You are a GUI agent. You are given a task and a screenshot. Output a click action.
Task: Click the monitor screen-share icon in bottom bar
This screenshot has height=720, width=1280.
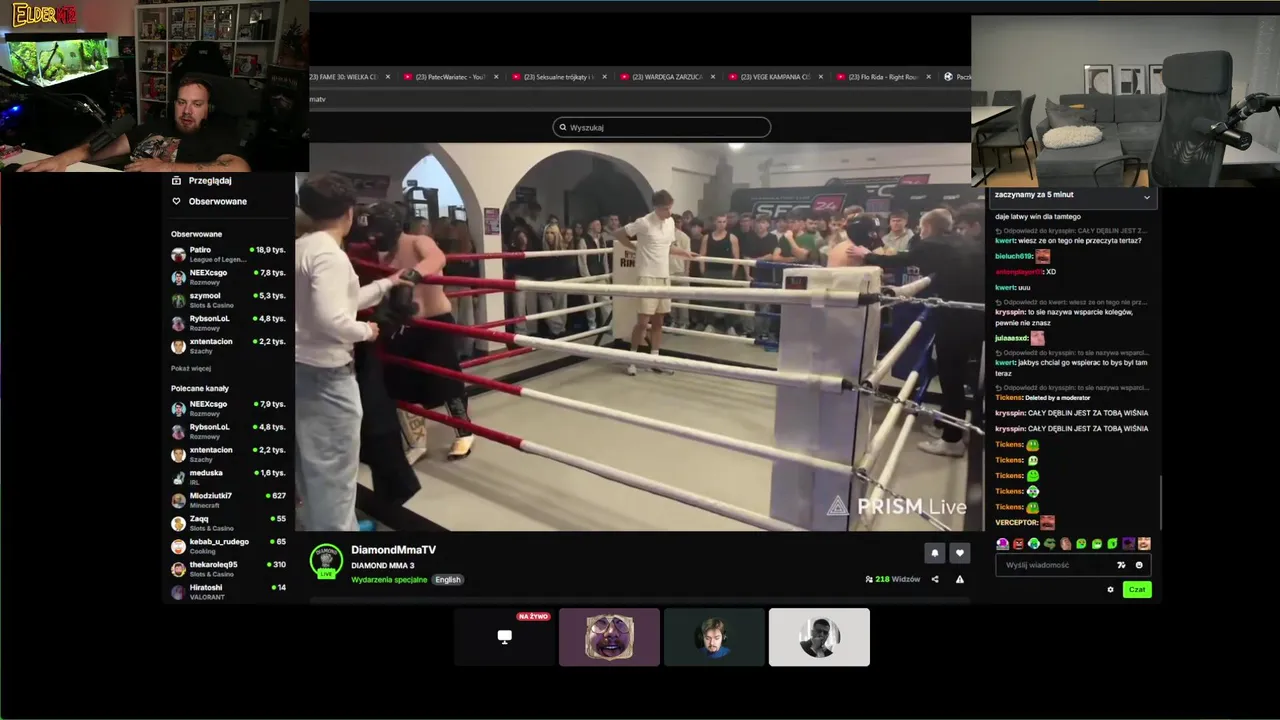[505, 637]
